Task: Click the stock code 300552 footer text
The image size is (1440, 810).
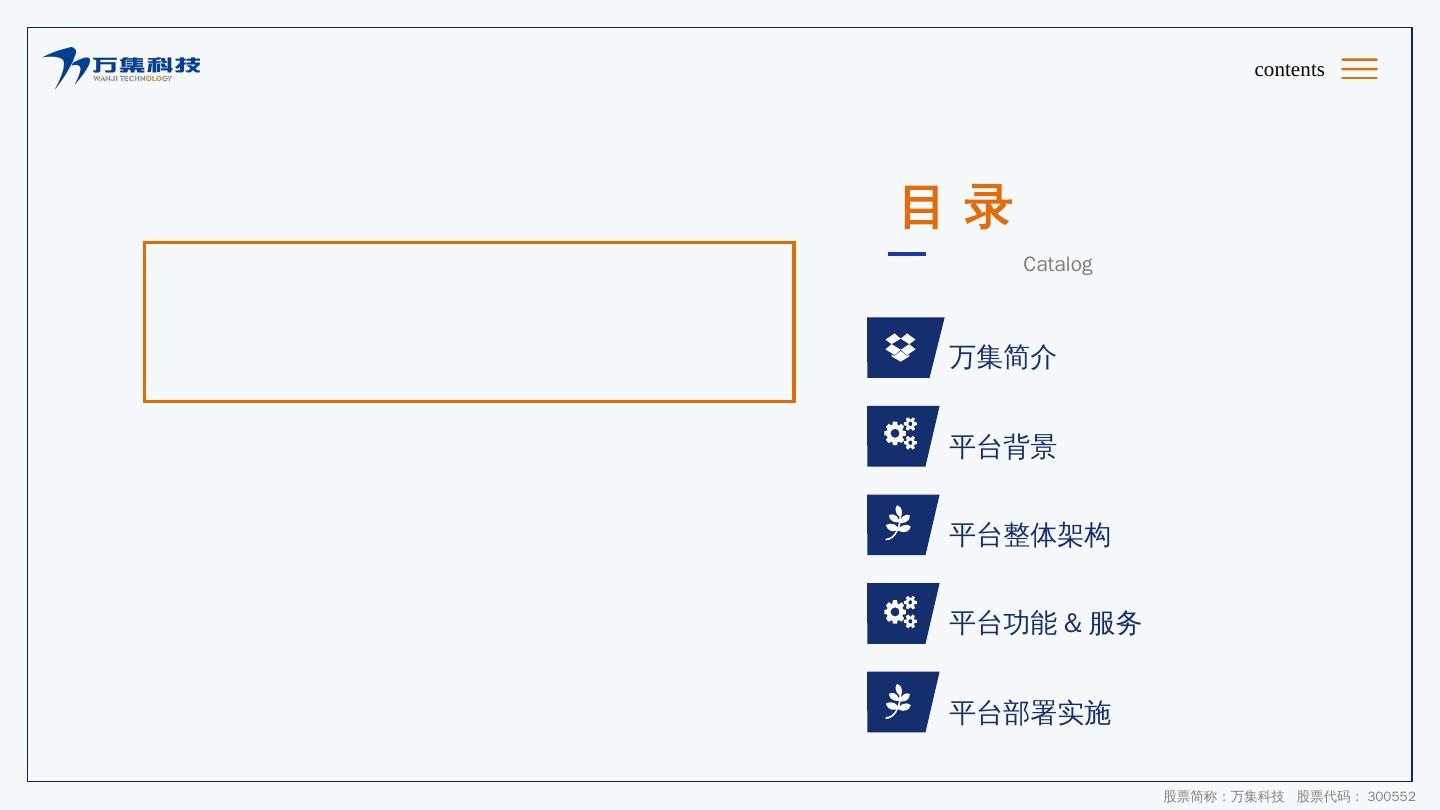Action: [x=1391, y=796]
